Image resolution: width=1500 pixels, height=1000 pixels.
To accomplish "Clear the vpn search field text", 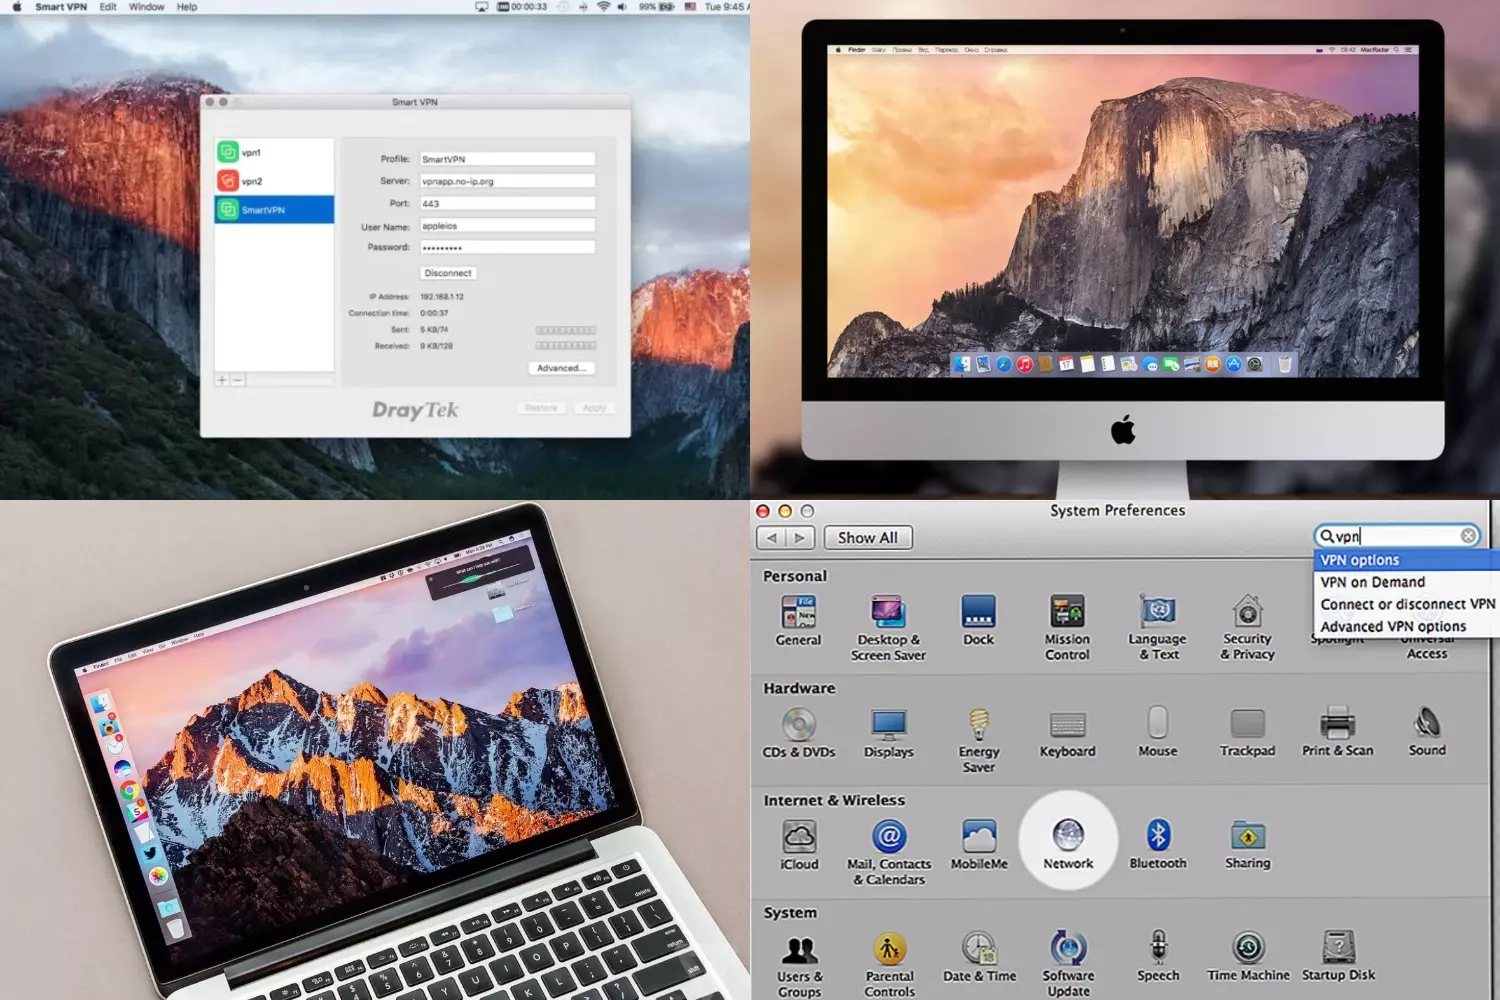I will click(1468, 536).
